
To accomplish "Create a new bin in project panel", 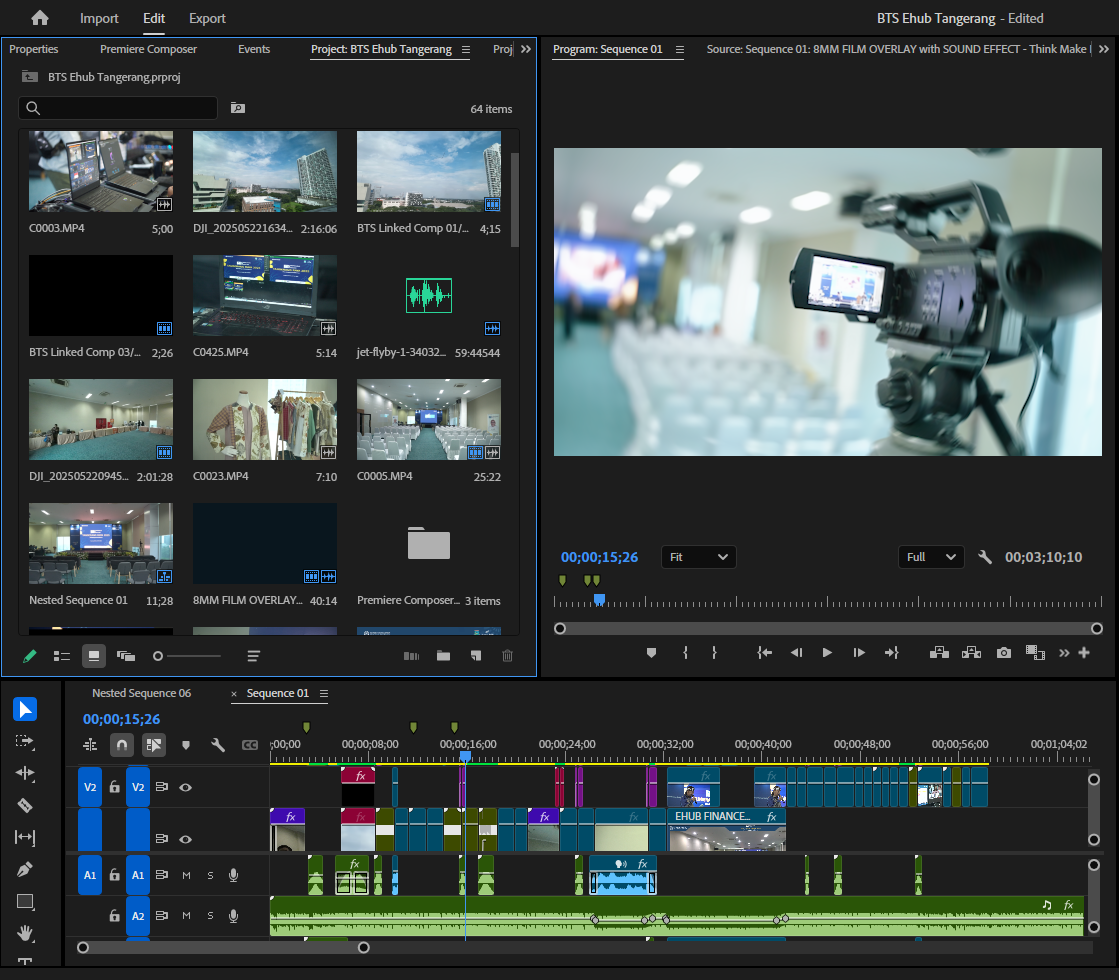I will click(x=443, y=656).
